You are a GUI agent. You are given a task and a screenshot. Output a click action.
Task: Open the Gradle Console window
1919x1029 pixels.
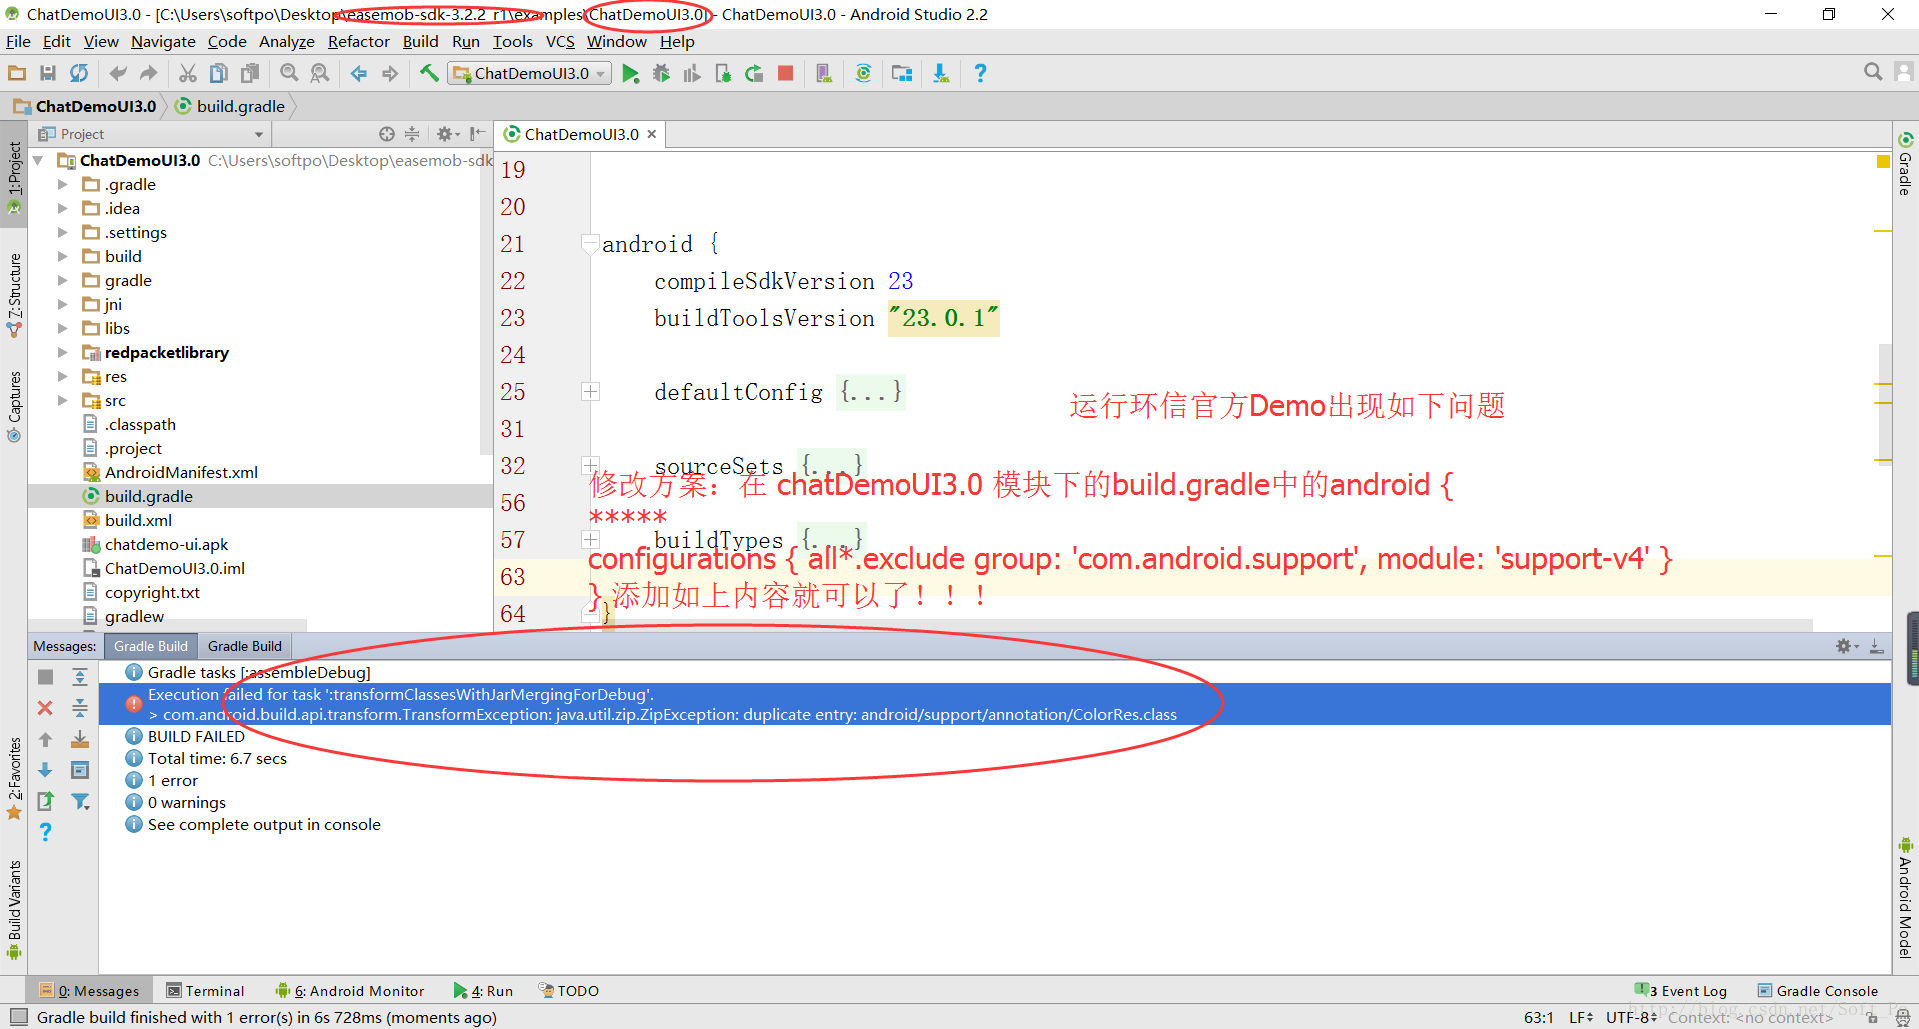(x=1817, y=991)
